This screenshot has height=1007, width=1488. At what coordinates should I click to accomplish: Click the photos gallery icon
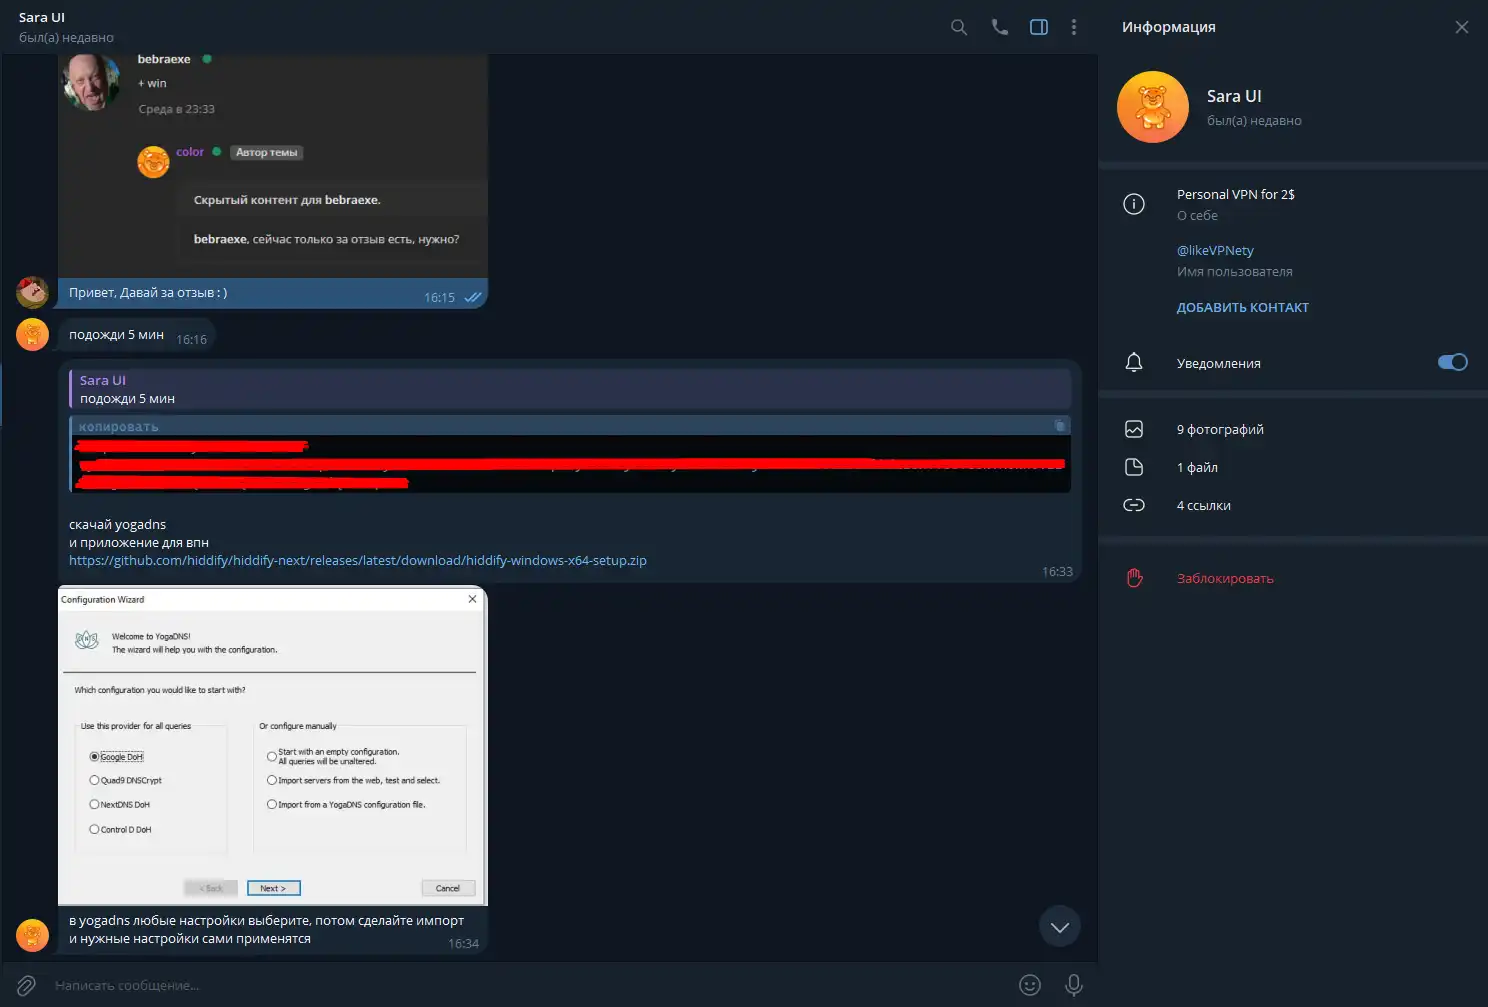(x=1134, y=429)
